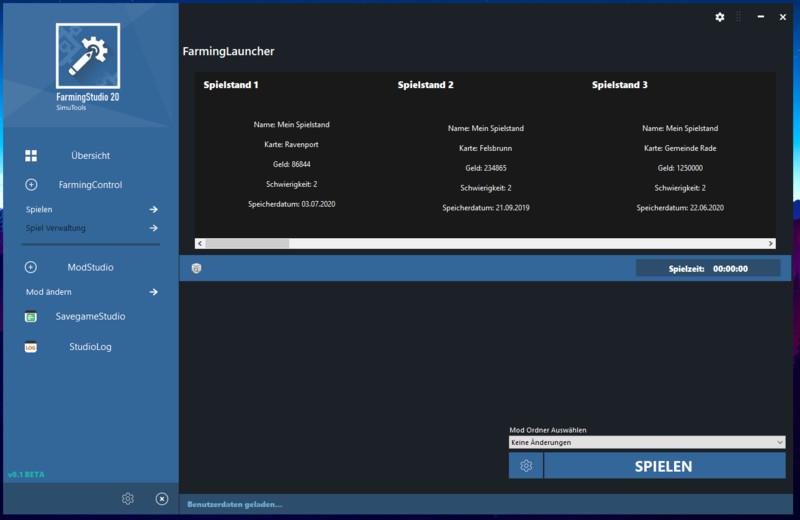Open settings gear in title bar

tap(720, 17)
